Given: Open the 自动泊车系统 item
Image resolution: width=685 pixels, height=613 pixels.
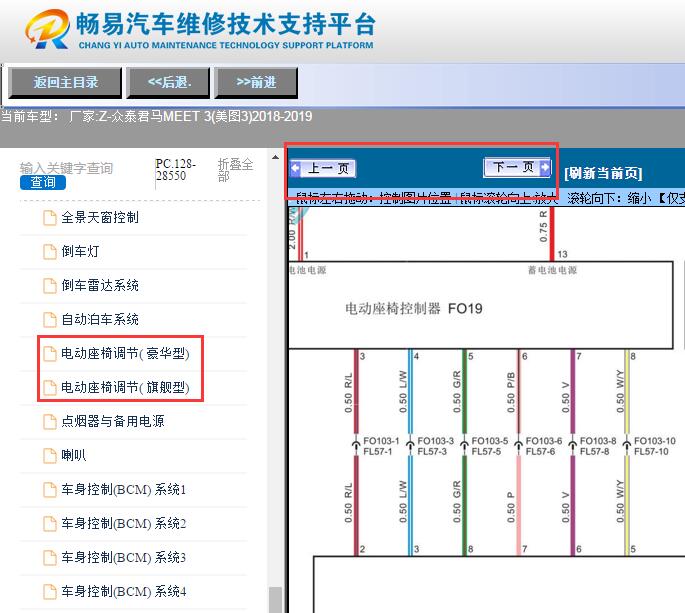Looking at the screenshot, I should (x=100, y=319).
